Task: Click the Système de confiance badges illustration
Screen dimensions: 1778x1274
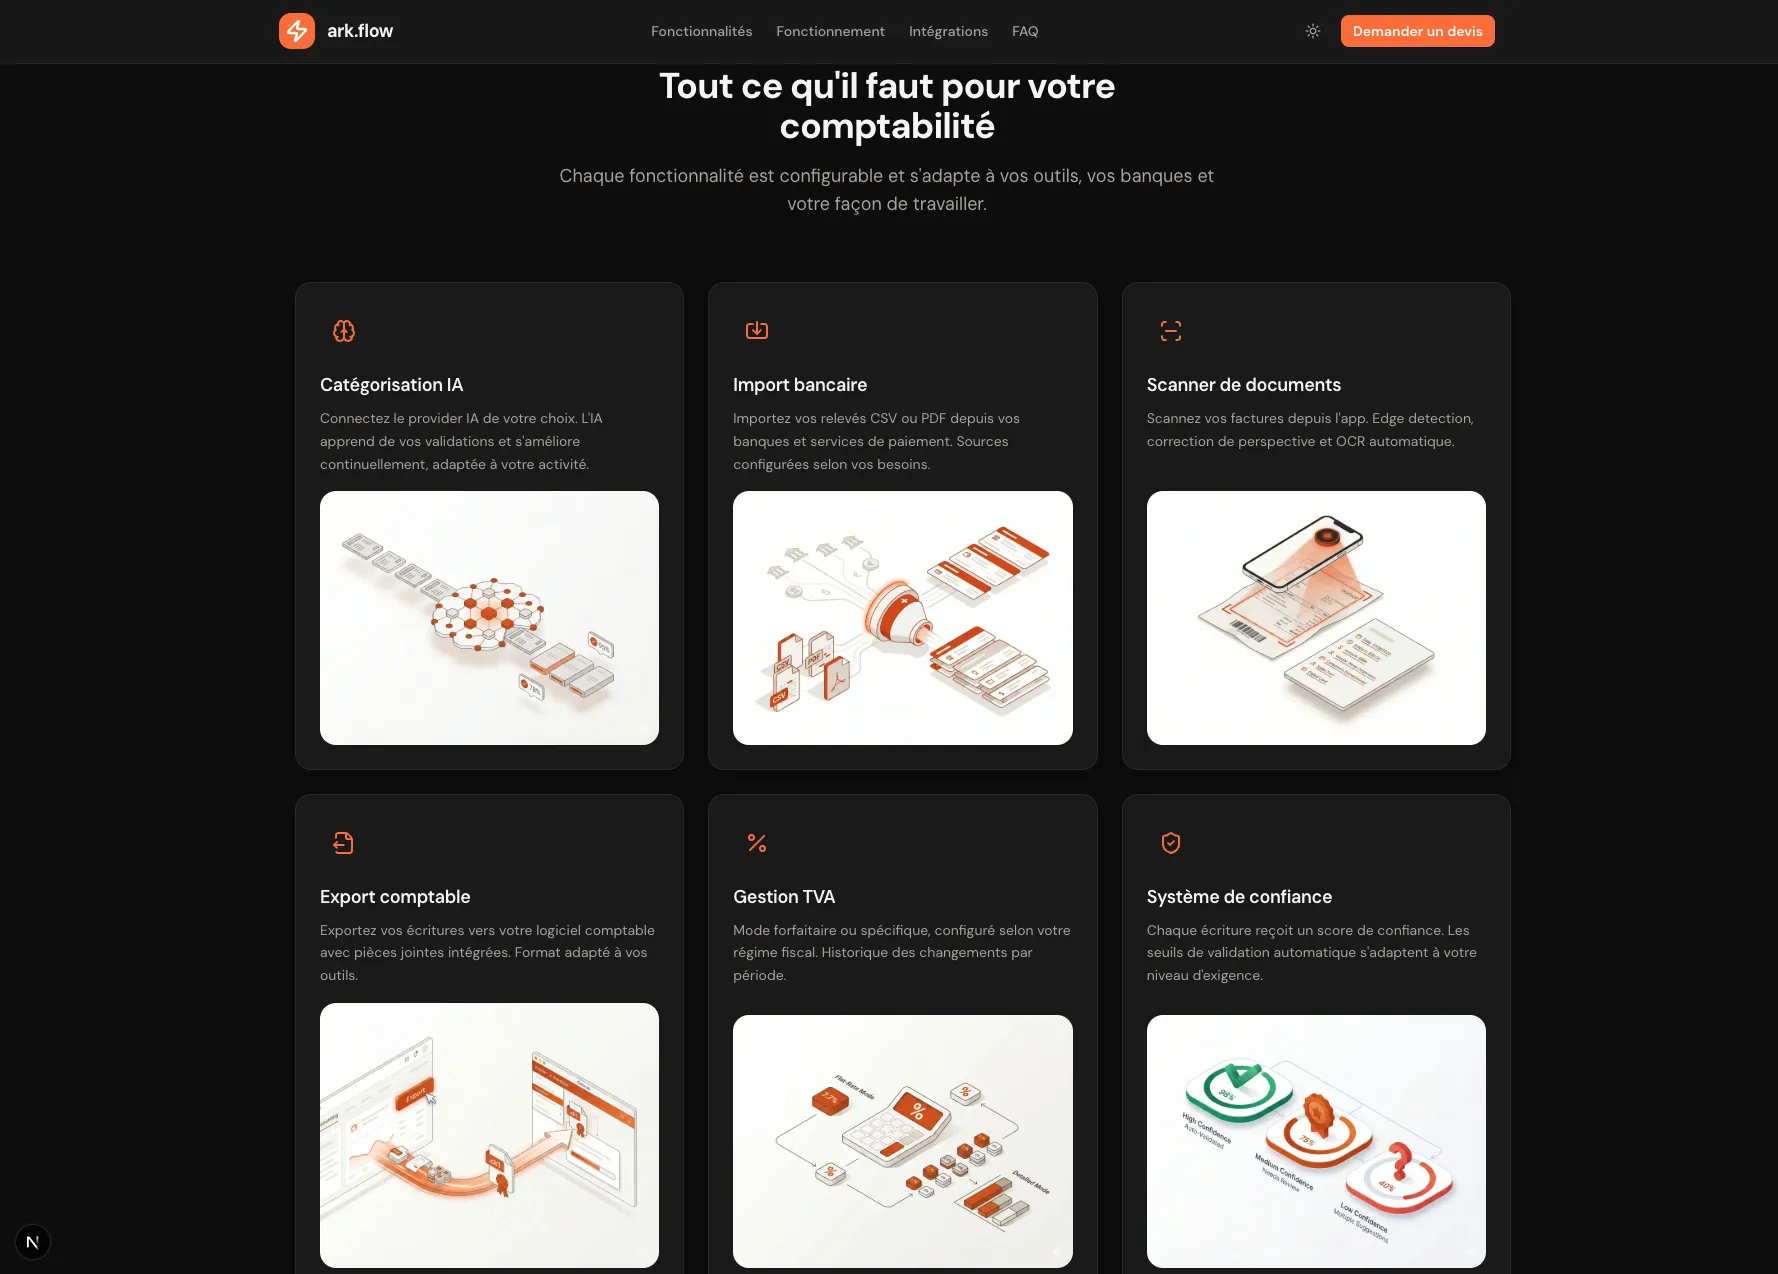Action: pos(1316,1141)
